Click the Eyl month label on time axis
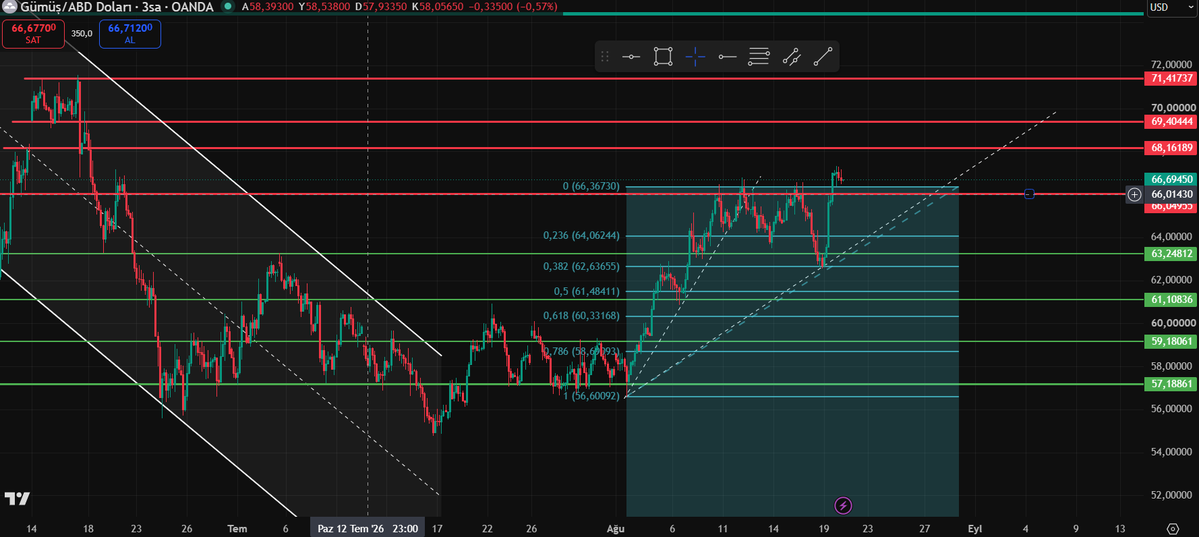The height and width of the screenshot is (537, 1199). (x=974, y=529)
